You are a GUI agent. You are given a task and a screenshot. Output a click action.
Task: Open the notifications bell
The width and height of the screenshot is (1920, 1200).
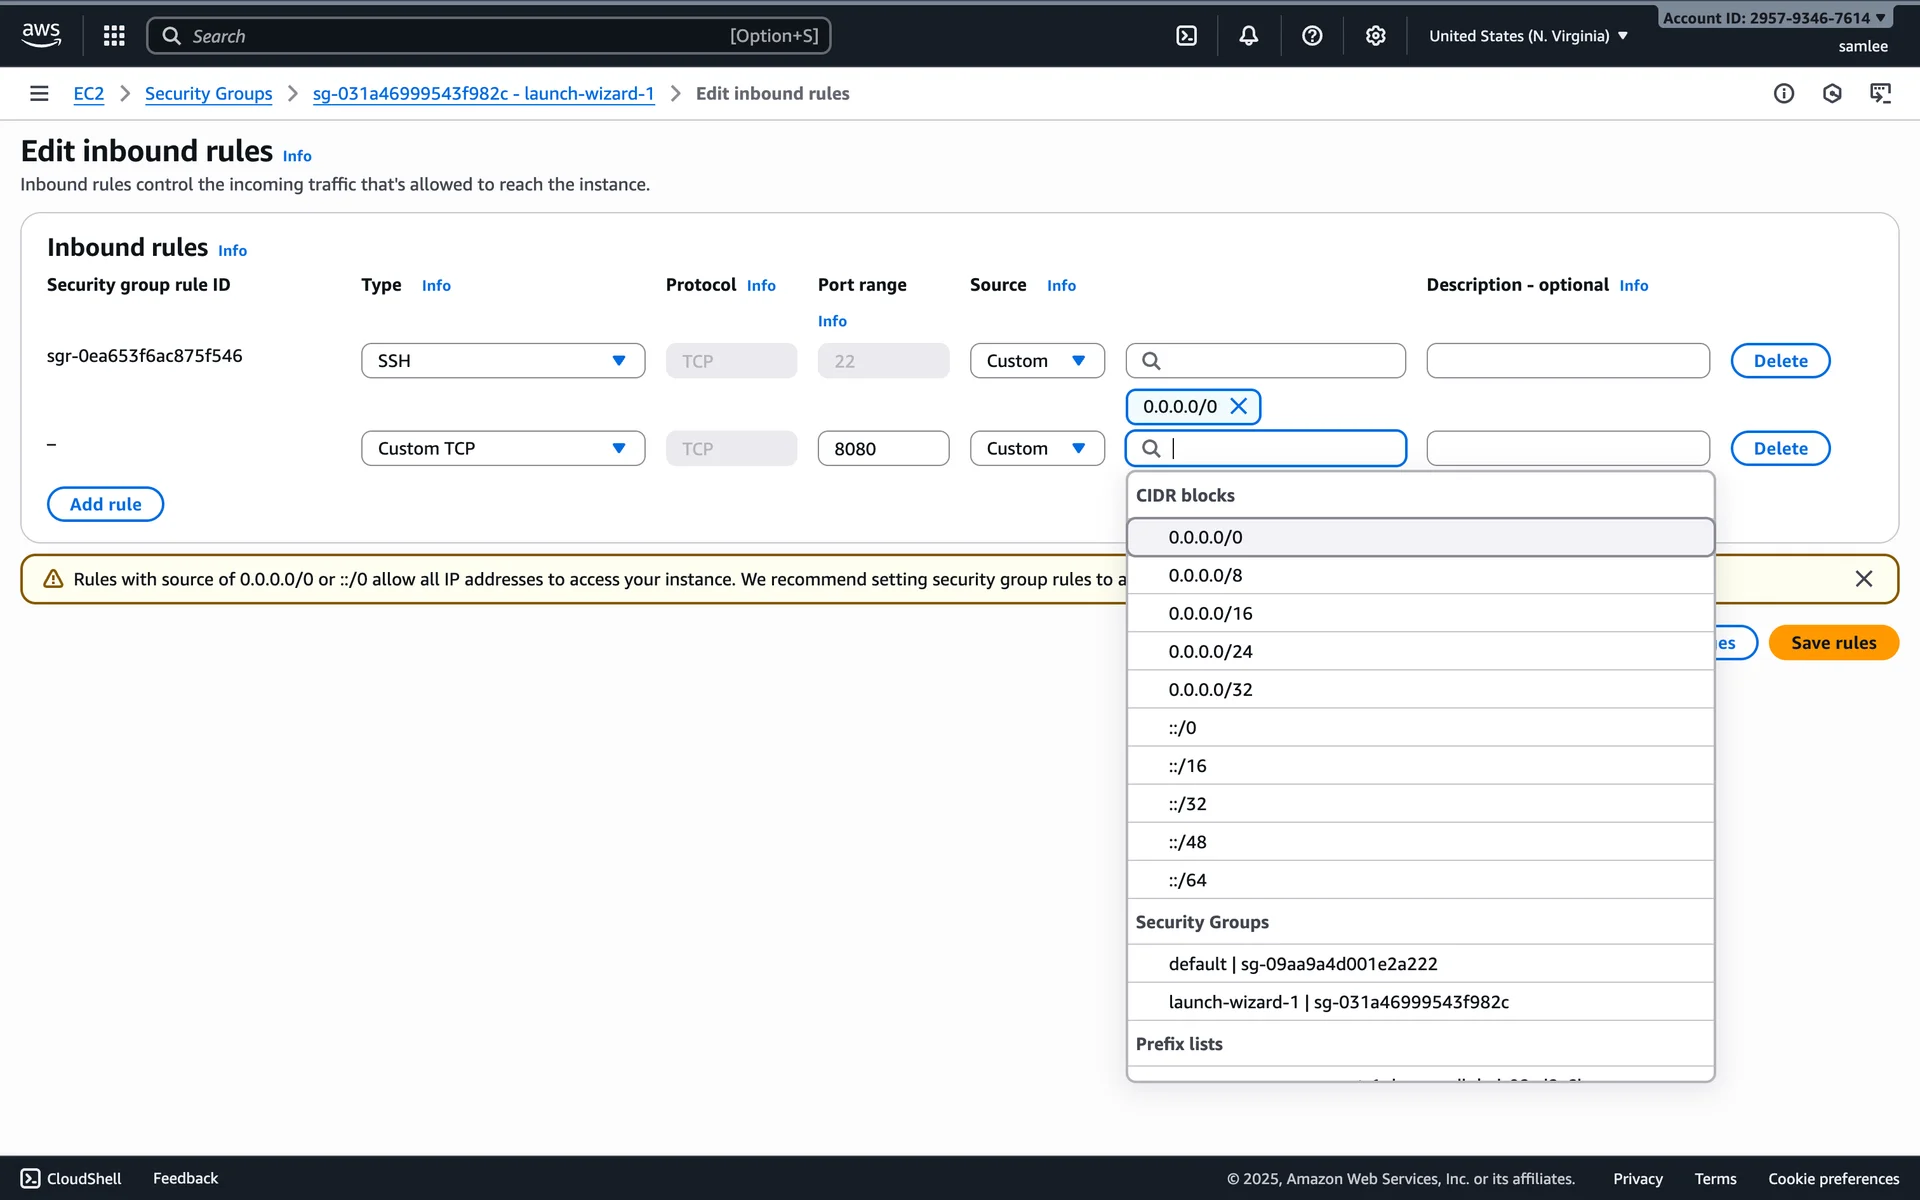[x=1248, y=36]
